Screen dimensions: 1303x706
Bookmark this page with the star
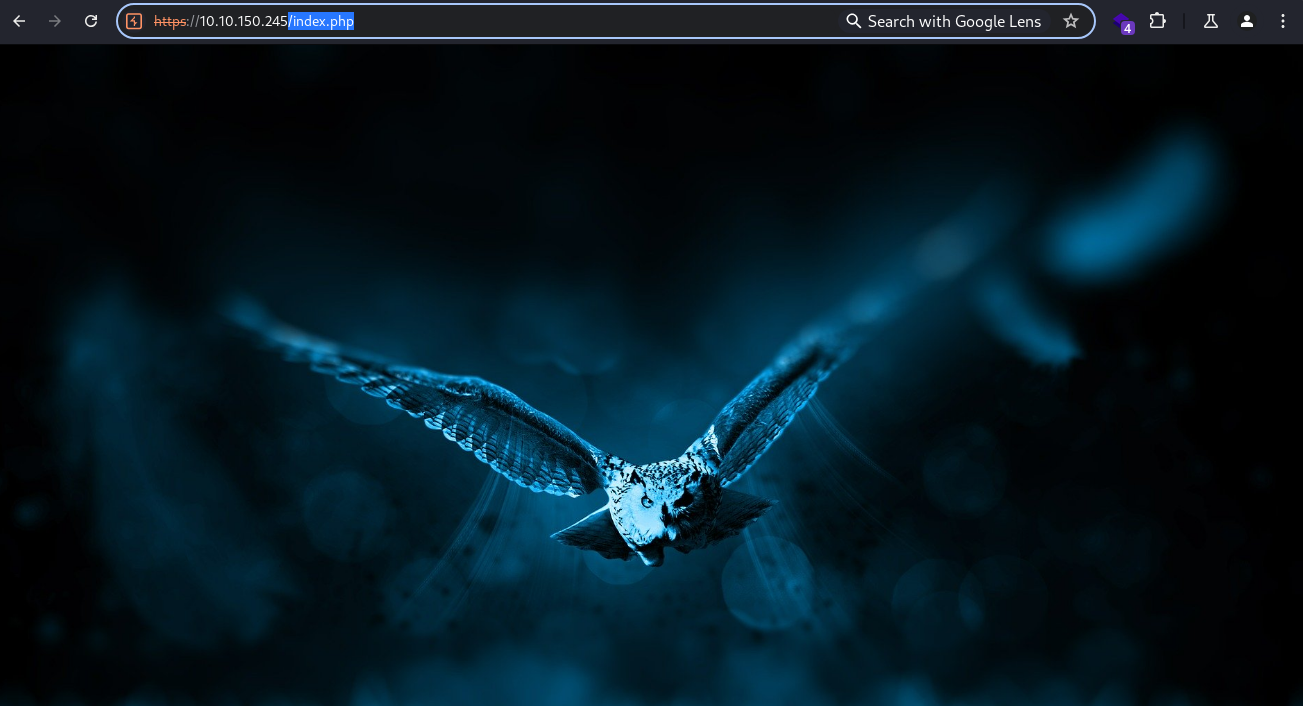1071,21
